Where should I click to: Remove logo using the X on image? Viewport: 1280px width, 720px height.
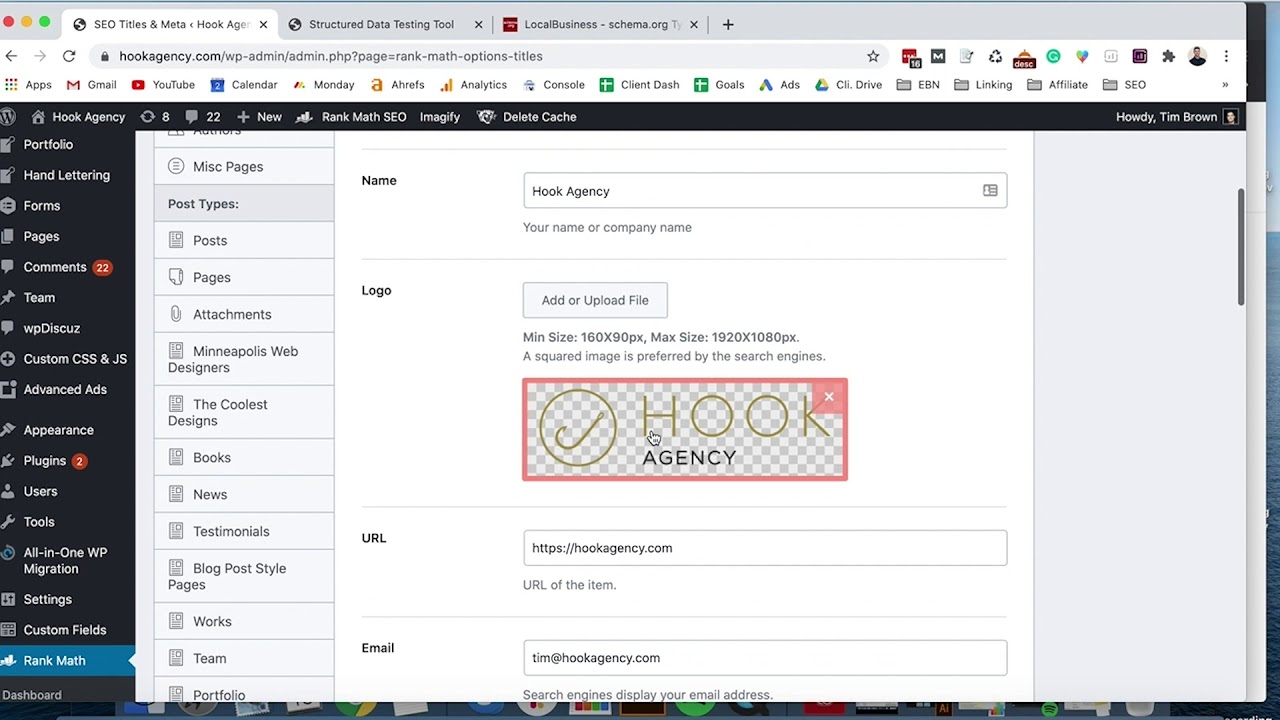(829, 397)
